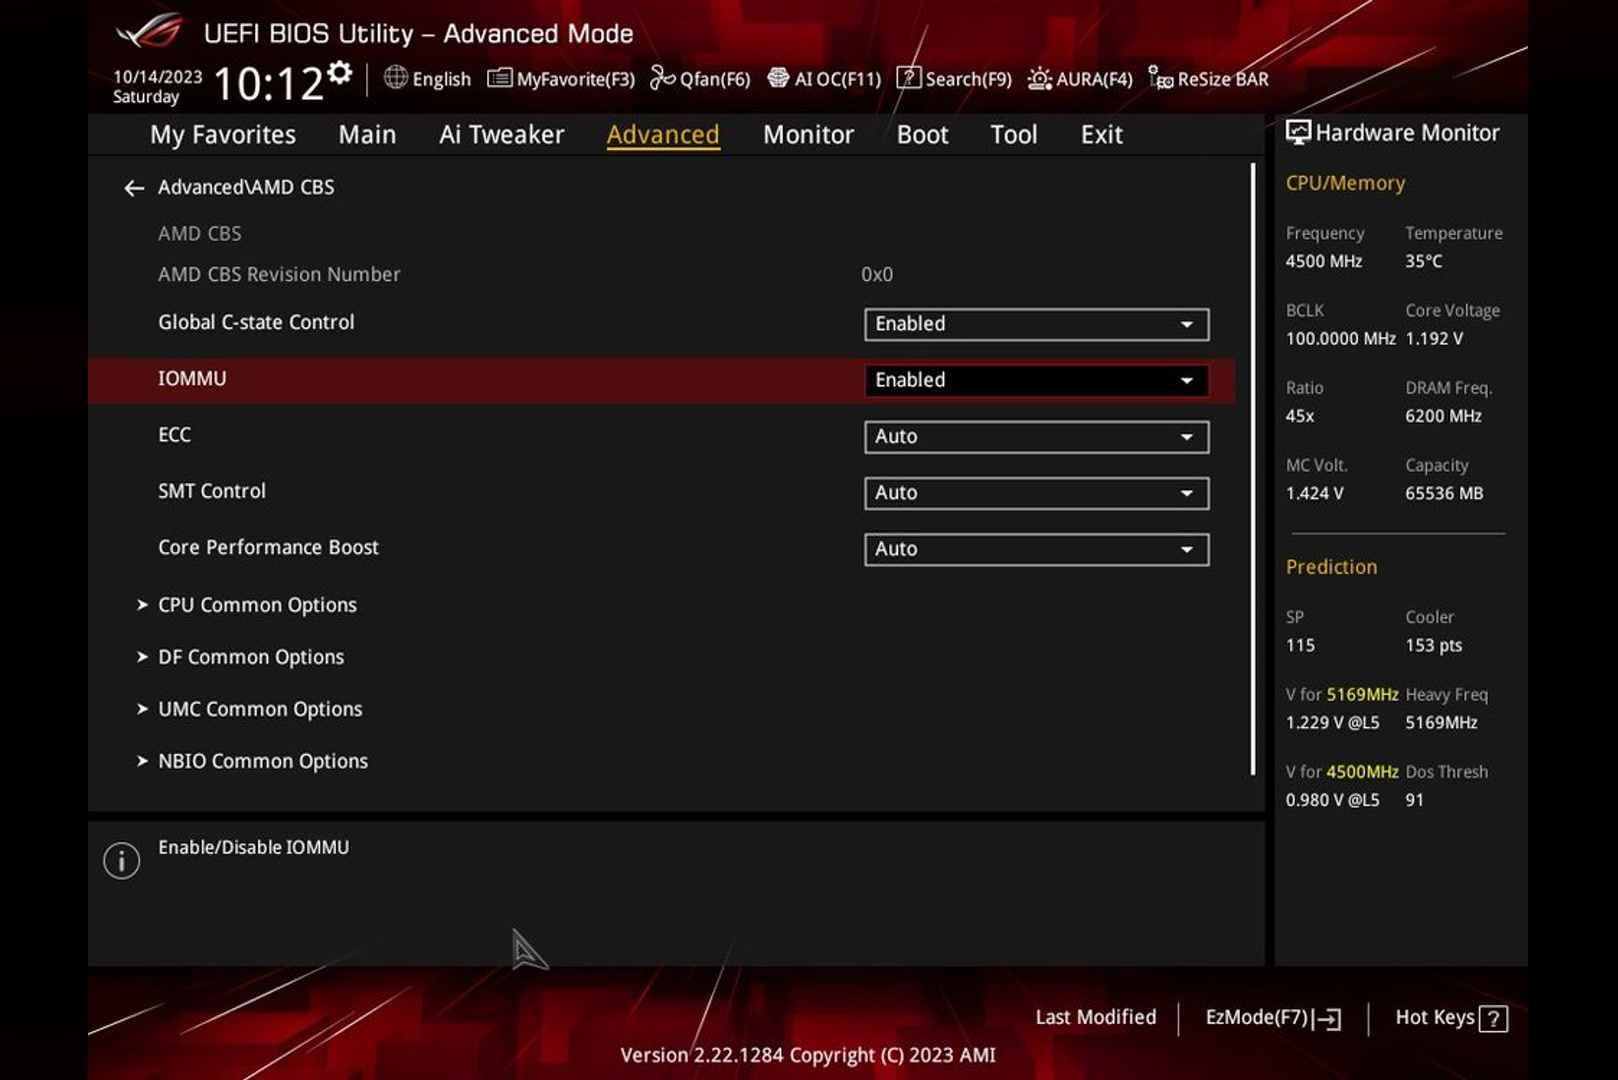Toggle ReSize BAR icon
Viewport: 1618px width, 1080px height.
(x=1160, y=78)
